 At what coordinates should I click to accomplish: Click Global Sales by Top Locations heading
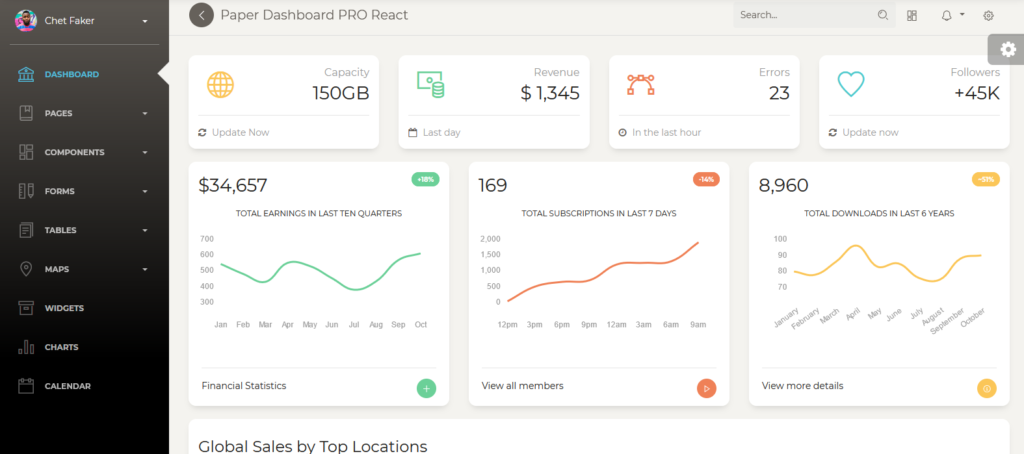313,446
